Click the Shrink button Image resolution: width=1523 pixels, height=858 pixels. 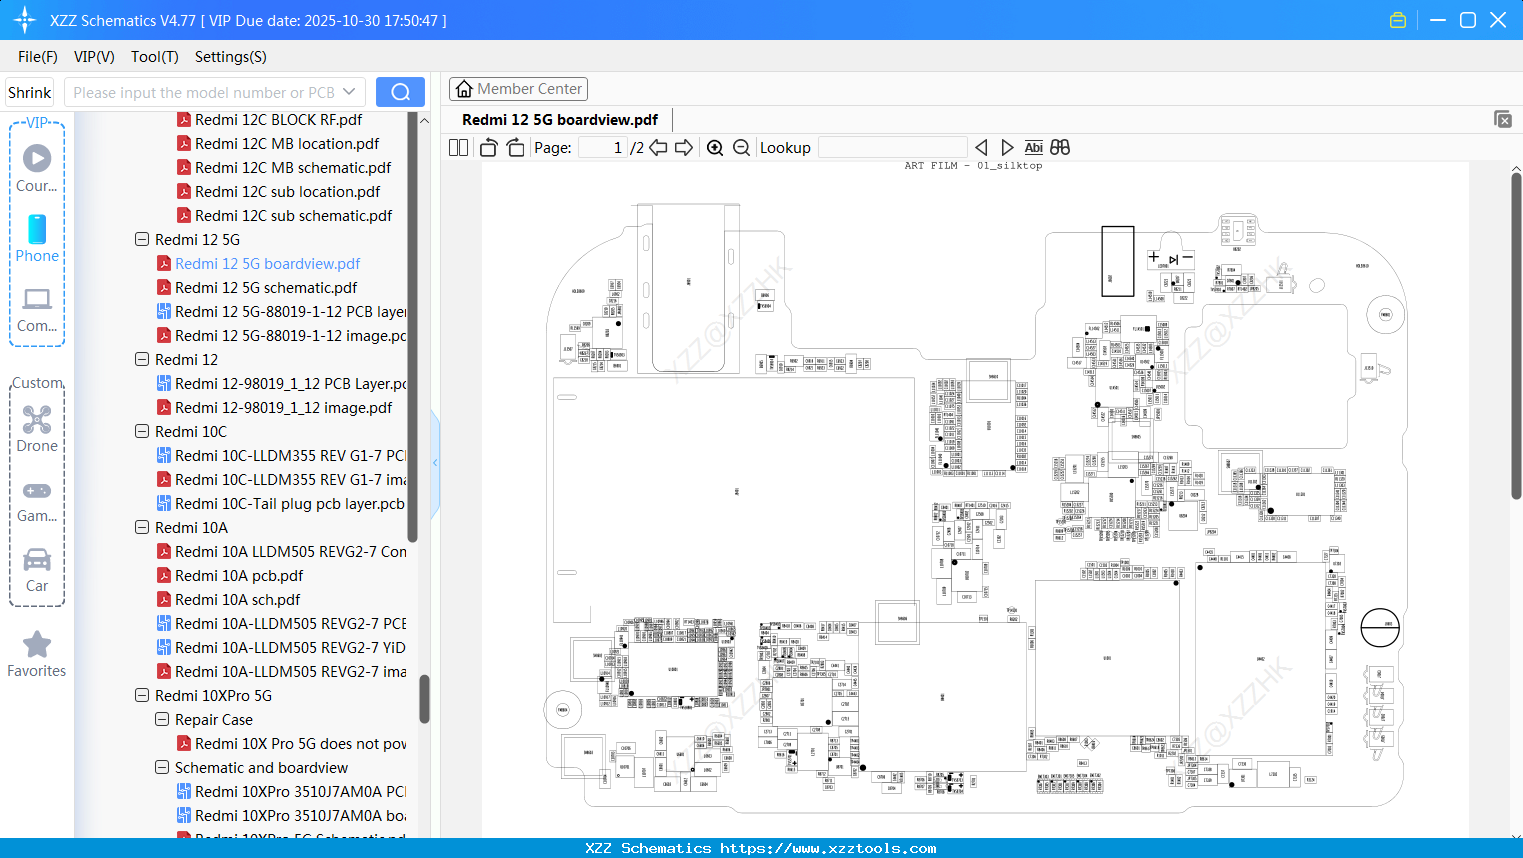coord(29,91)
